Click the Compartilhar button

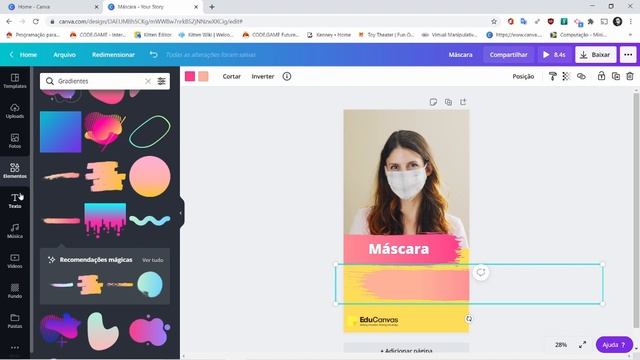click(508, 55)
